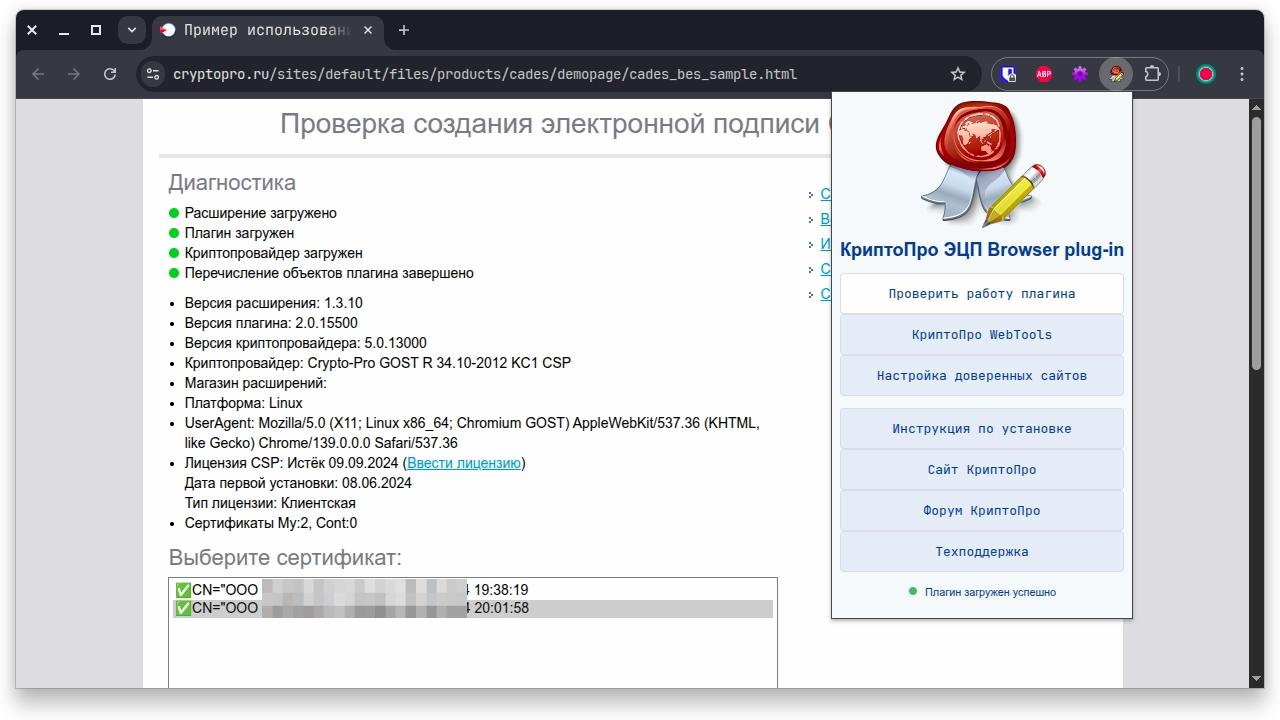Viewport: 1280px width, 720px height.
Task: Open the Adblock Plus extension
Action: click(x=1044, y=74)
